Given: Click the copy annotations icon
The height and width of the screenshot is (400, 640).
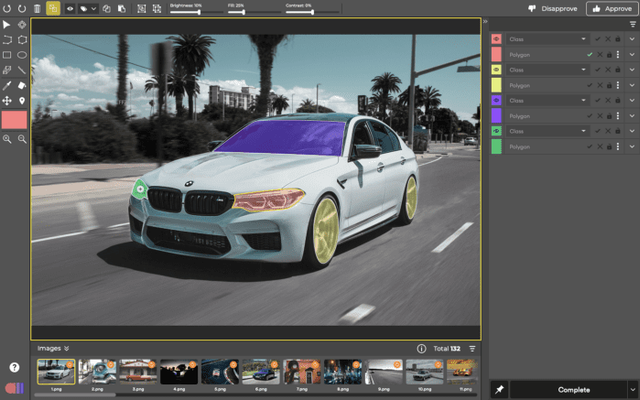Looking at the screenshot, I should coord(107,9).
